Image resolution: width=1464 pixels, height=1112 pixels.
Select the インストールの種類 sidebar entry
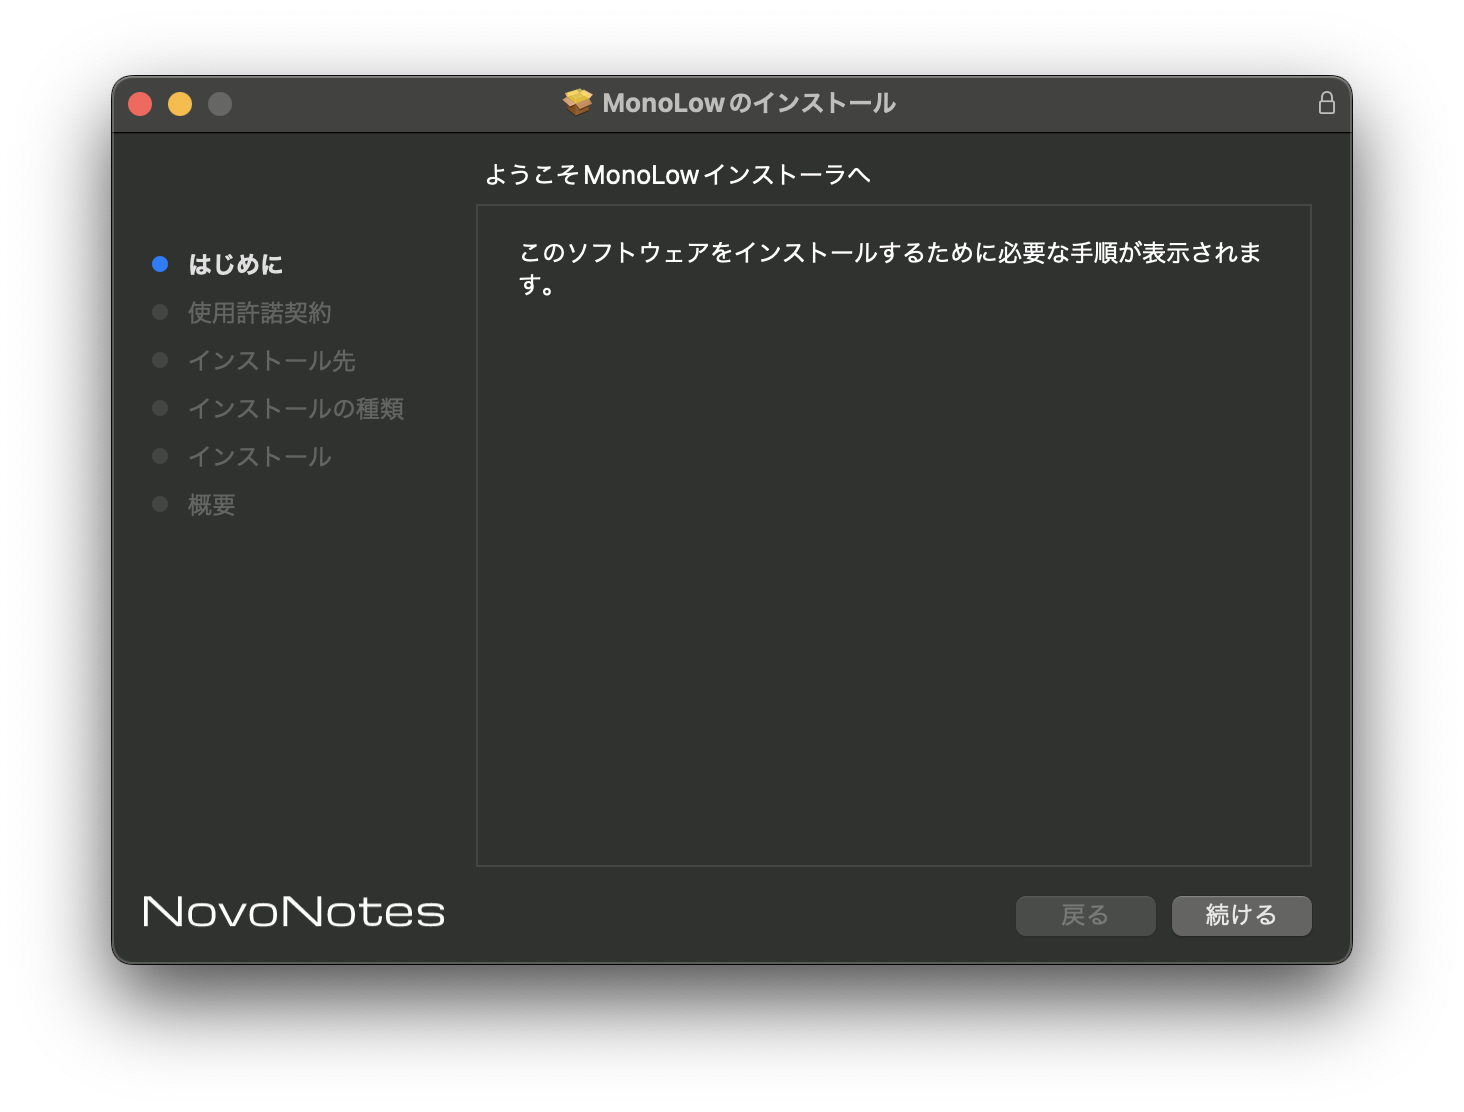[296, 408]
